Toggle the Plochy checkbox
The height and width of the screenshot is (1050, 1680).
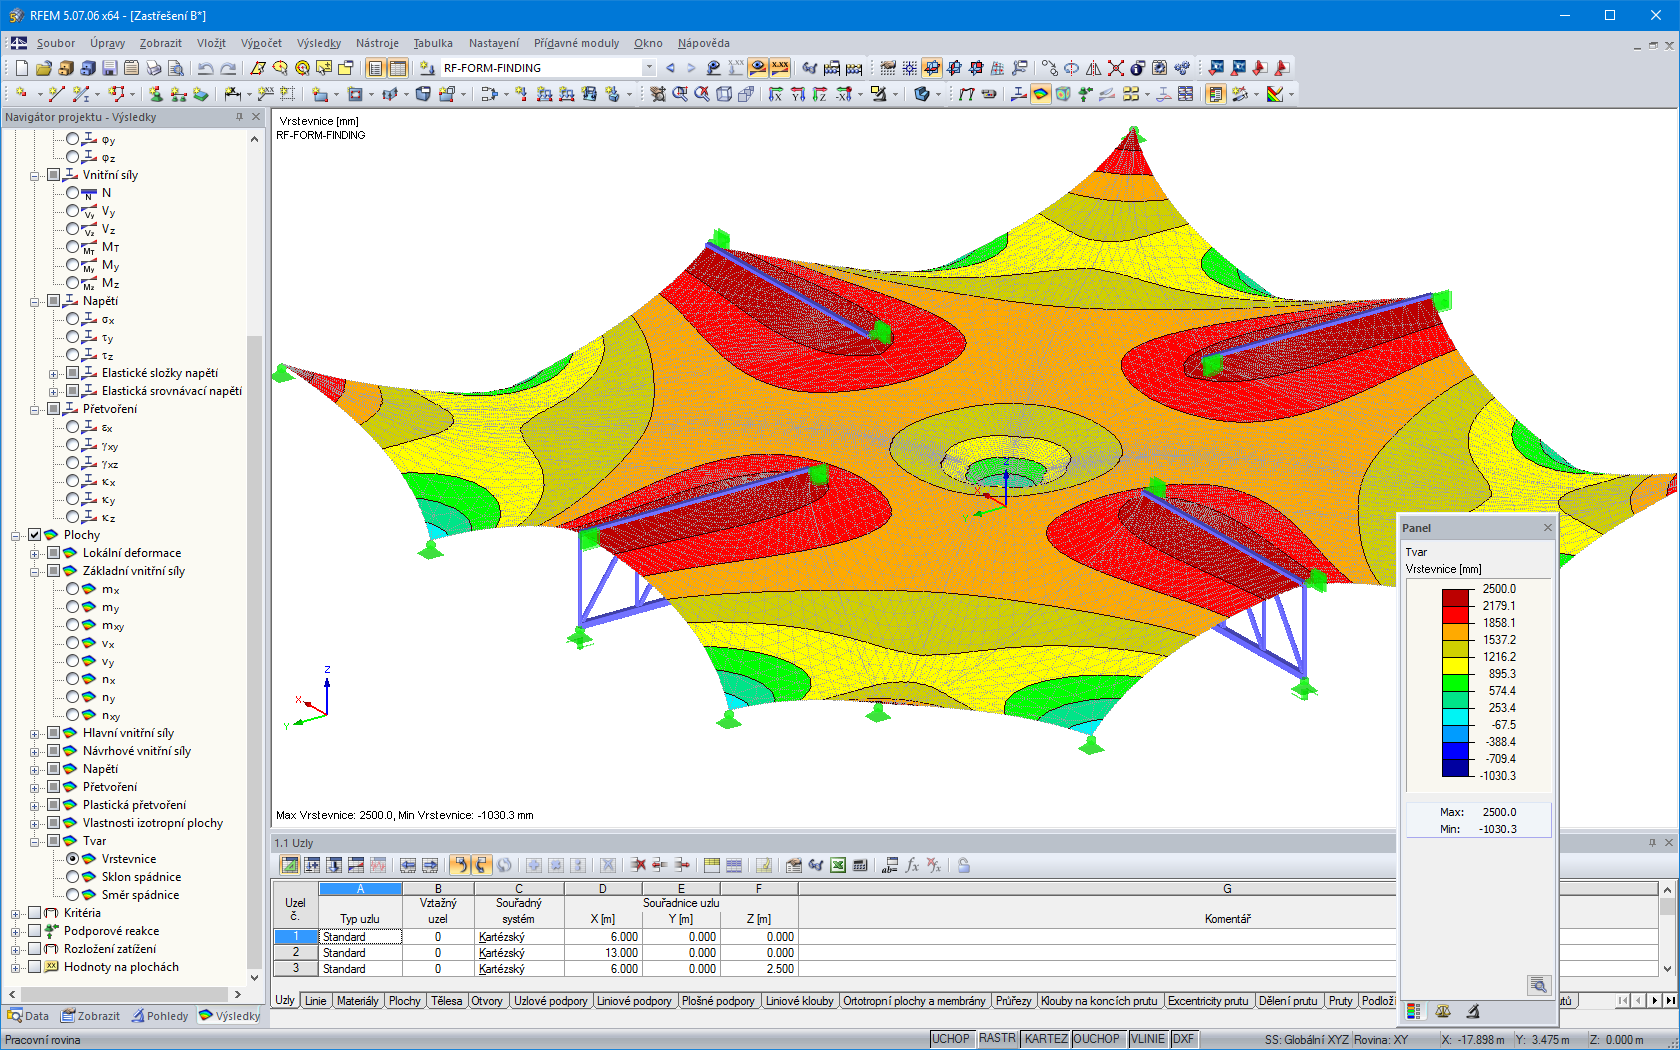[35, 535]
